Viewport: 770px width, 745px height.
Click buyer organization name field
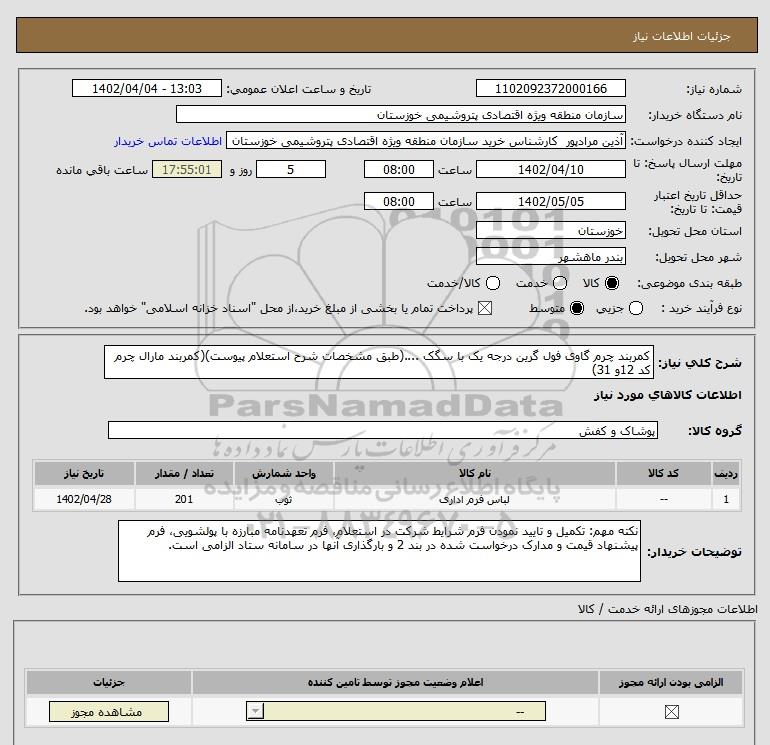(401, 114)
